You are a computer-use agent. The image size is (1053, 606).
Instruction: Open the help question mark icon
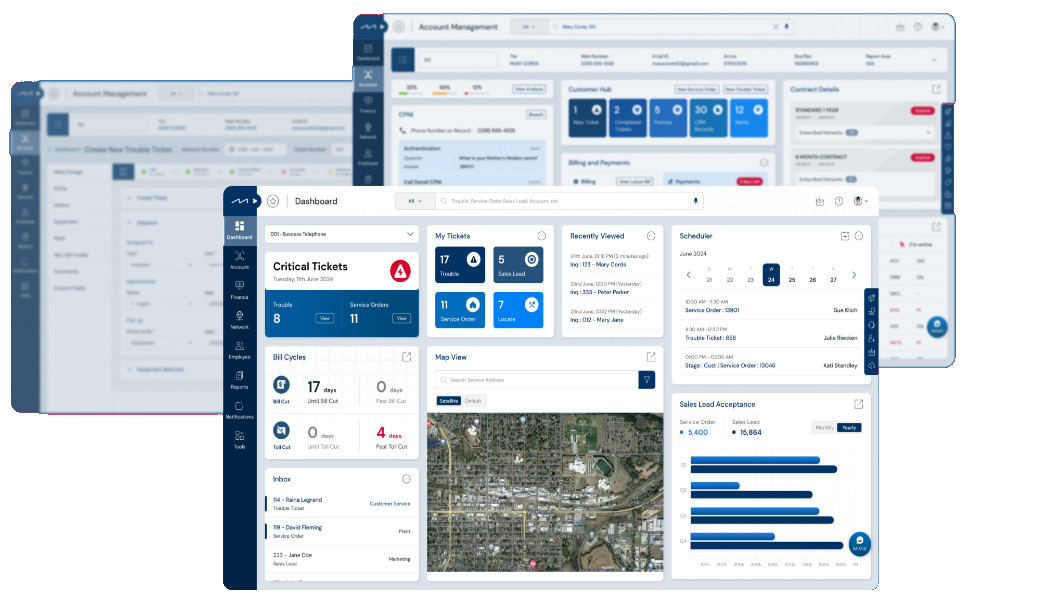click(838, 201)
